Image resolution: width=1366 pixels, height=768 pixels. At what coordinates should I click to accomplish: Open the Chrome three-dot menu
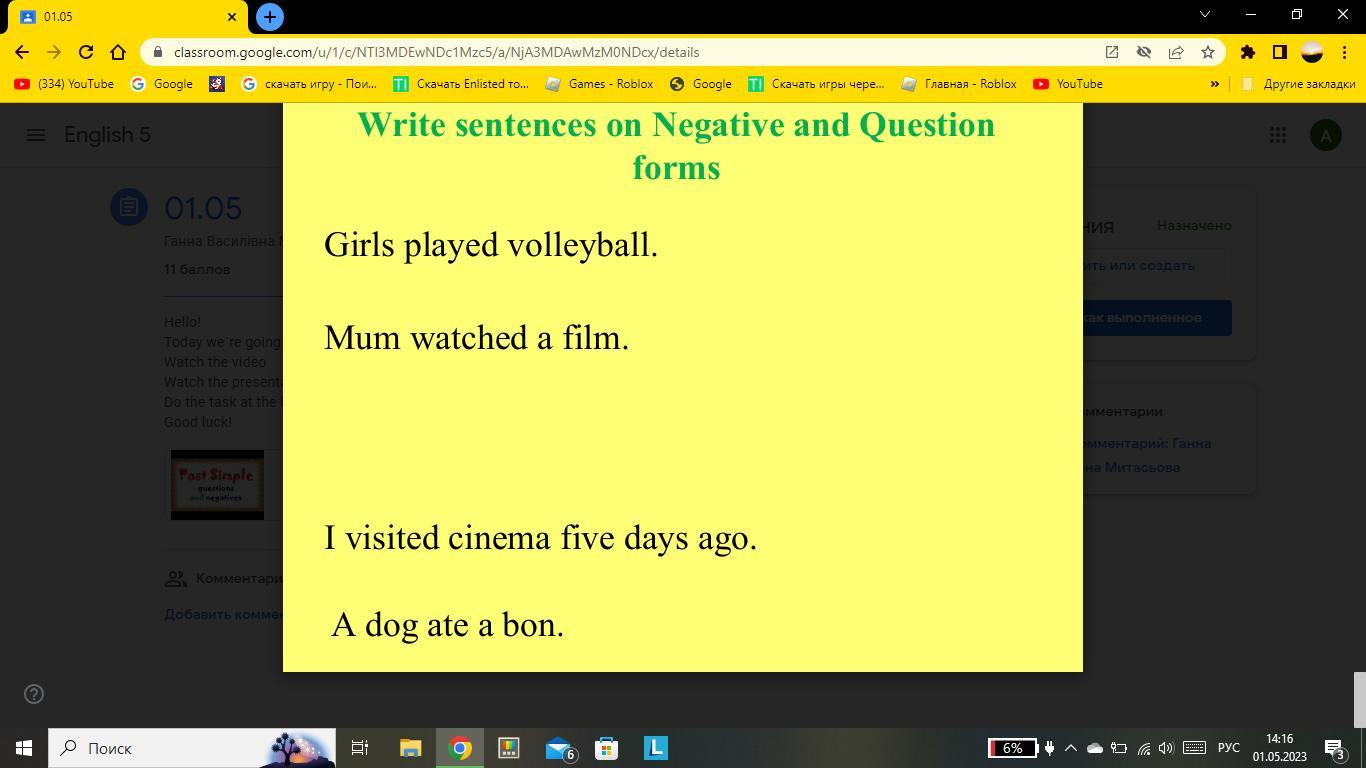click(x=1344, y=52)
